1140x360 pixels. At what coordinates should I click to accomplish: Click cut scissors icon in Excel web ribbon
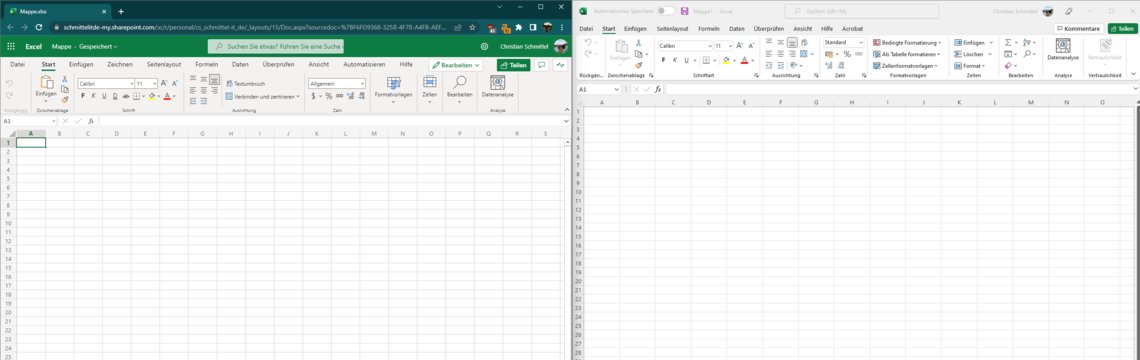[x=65, y=79]
